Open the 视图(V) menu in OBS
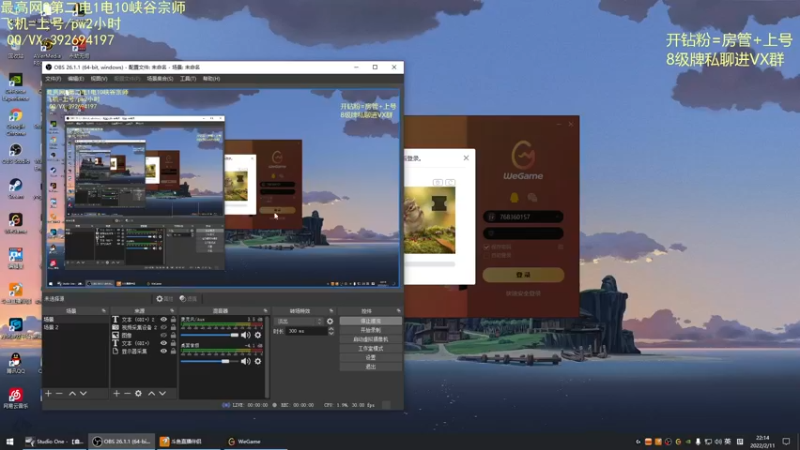This screenshot has height=450, width=800. click(99, 79)
